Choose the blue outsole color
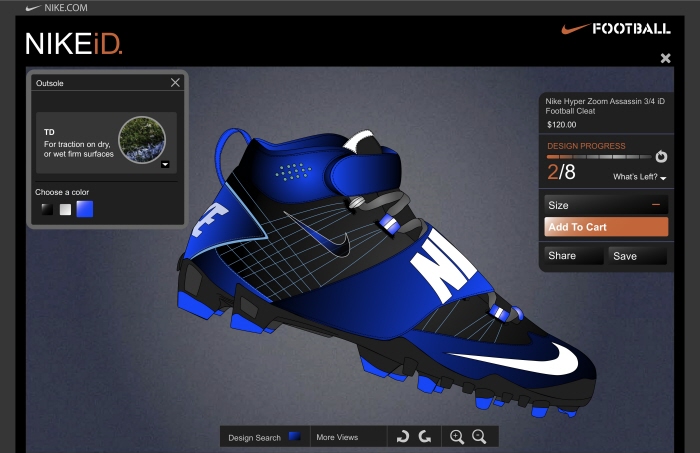700x453 pixels. [x=85, y=209]
